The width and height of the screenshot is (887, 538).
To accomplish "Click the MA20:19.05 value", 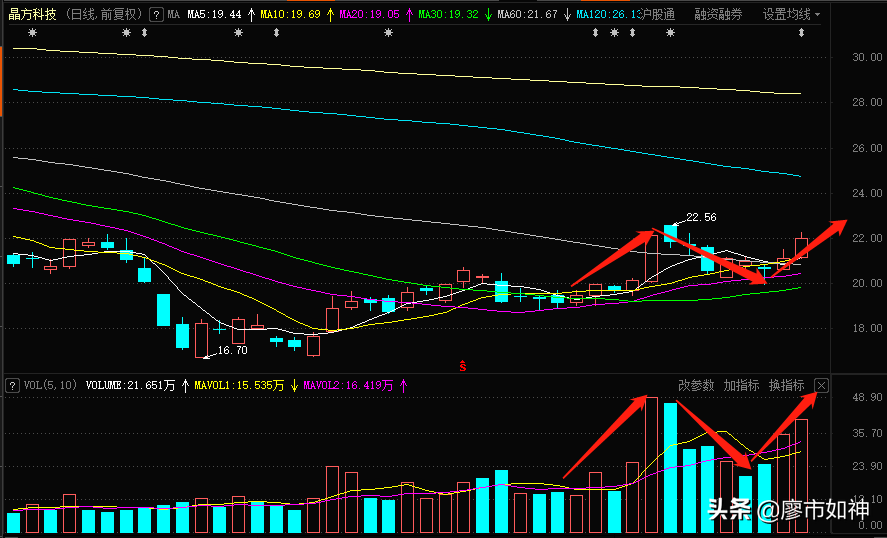I will pyautogui.click(x=369, y=14).
